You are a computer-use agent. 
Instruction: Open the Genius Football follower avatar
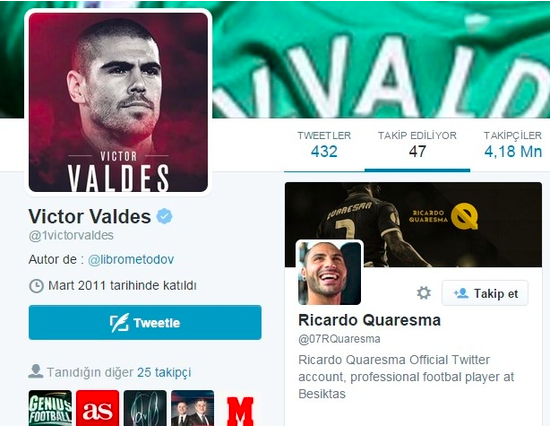coord(50,408)
